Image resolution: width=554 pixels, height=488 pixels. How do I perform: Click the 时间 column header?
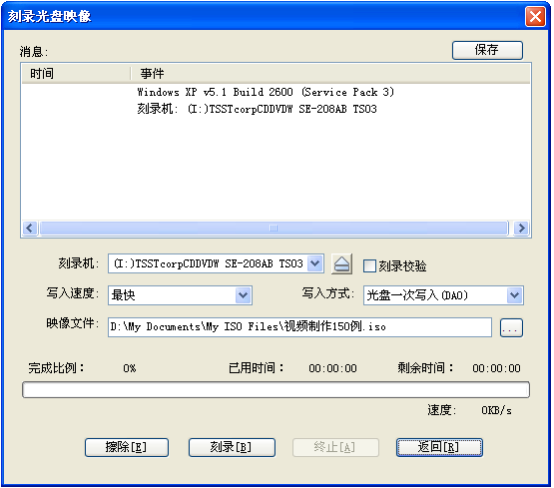(76, 74)
